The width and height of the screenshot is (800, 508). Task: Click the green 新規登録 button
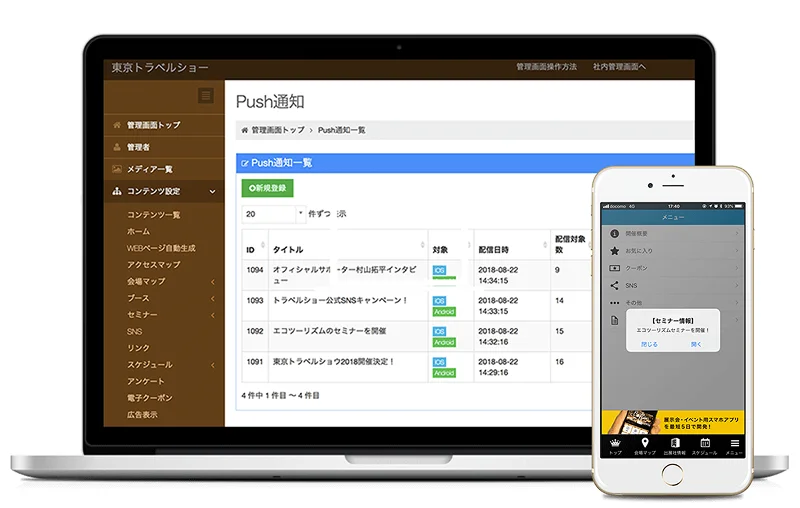tap(268, 188)
